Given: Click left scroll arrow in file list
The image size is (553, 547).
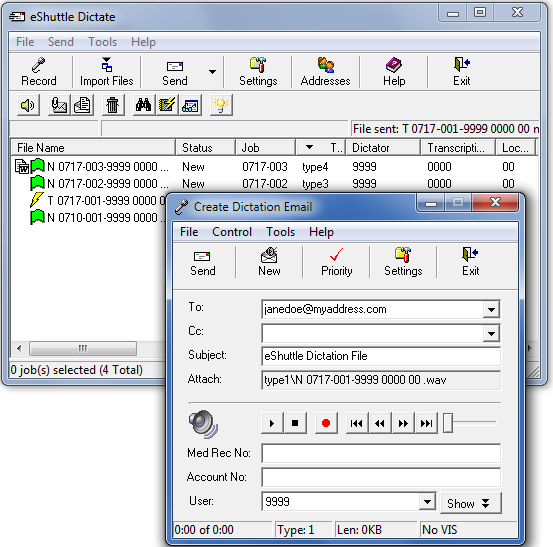Looking at the screenshot, I should click(x=19, y=348).
